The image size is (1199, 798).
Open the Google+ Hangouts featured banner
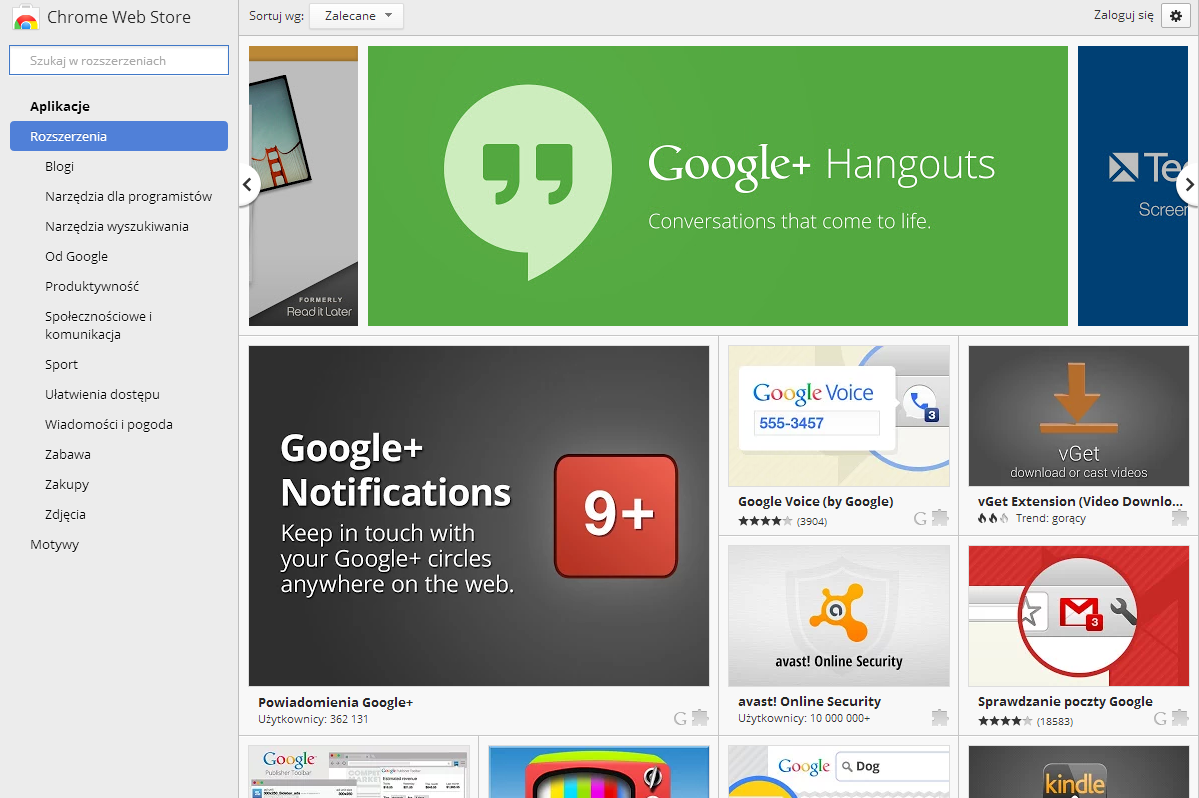(717, 186)
